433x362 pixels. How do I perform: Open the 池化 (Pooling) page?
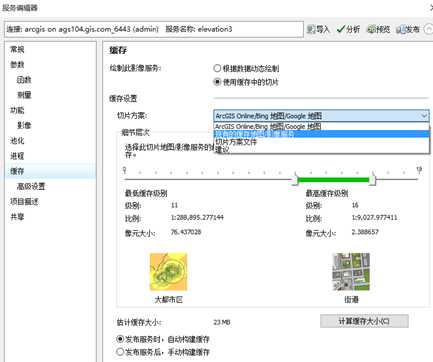pos(17,141)
